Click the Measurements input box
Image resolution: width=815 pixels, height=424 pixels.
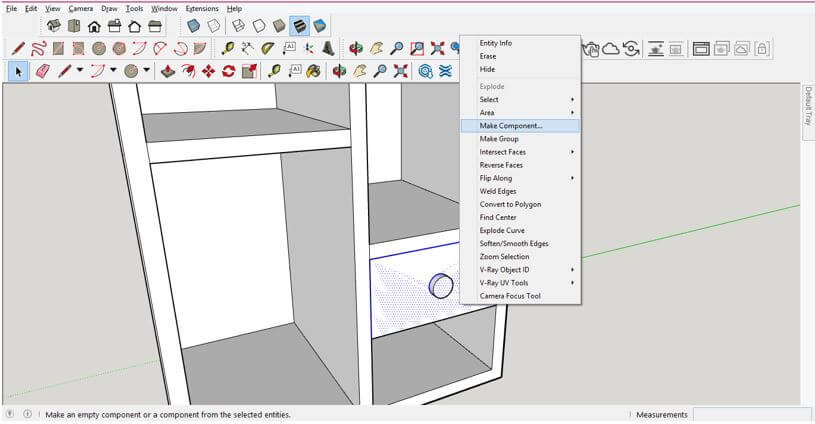click(750, 415)
